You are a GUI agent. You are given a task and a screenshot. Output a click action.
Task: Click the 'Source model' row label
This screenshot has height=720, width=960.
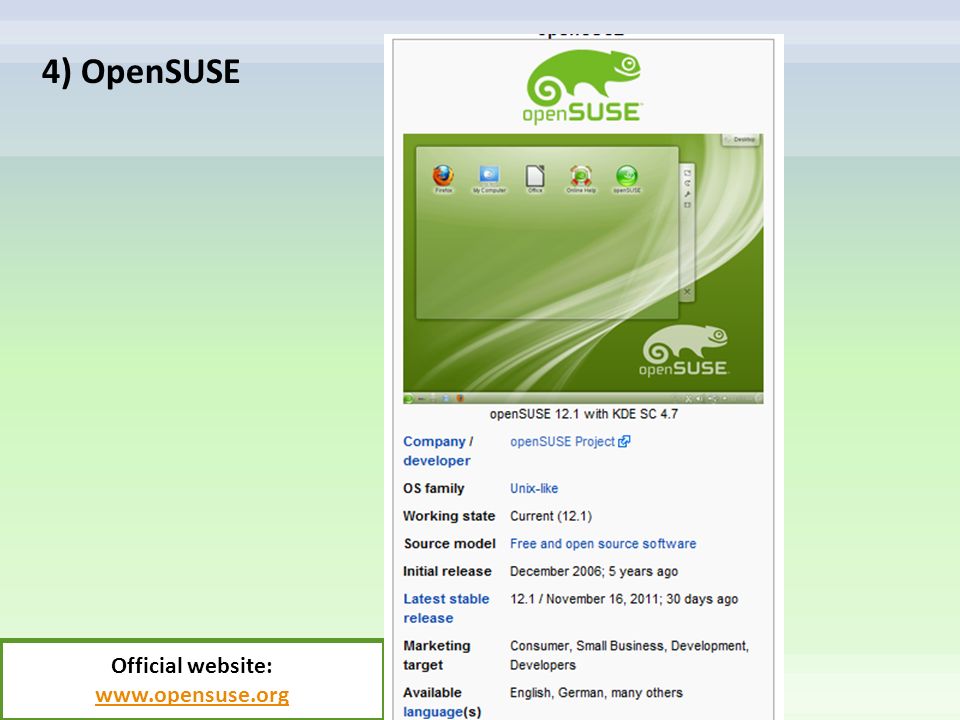[x=449, y=544]
